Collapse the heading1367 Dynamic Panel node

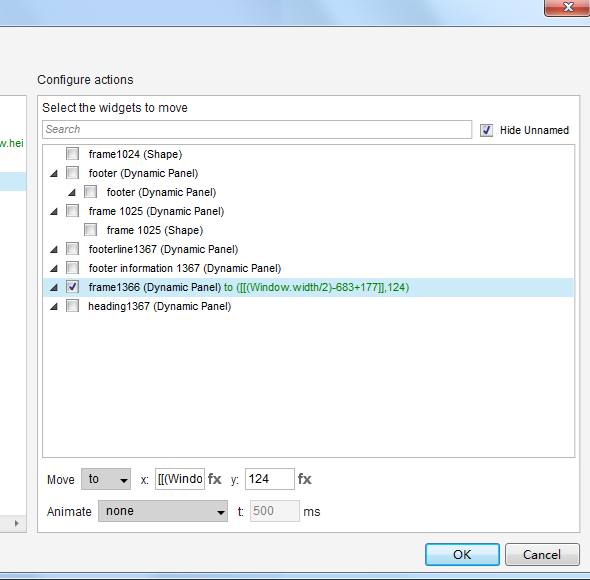tap(54, 307)
